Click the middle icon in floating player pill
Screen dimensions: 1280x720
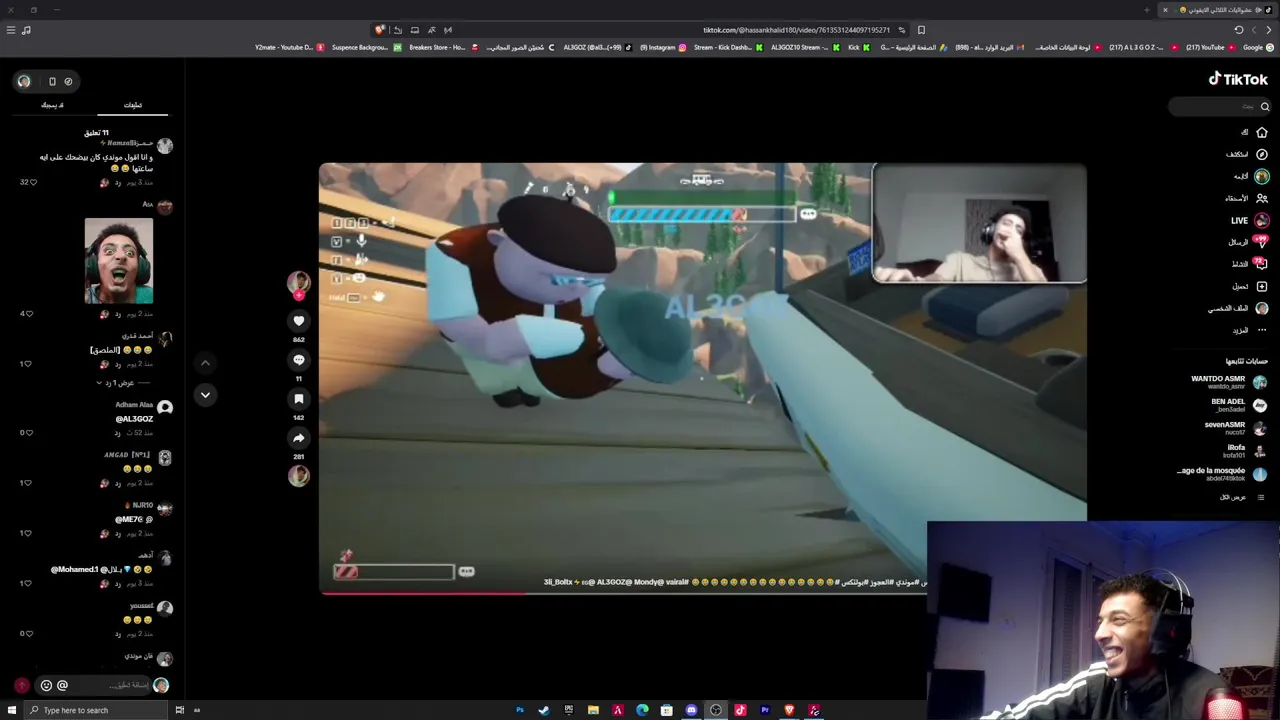[52, 81]
